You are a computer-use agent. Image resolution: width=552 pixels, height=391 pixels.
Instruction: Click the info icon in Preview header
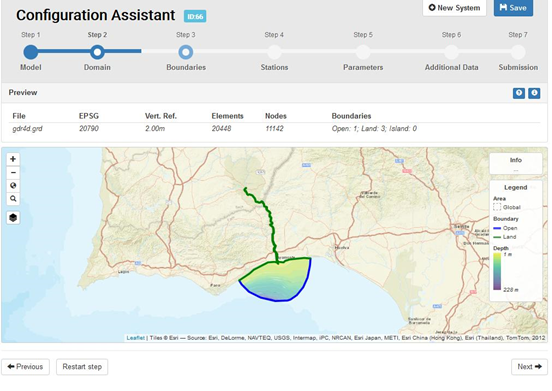coord(534,93)
